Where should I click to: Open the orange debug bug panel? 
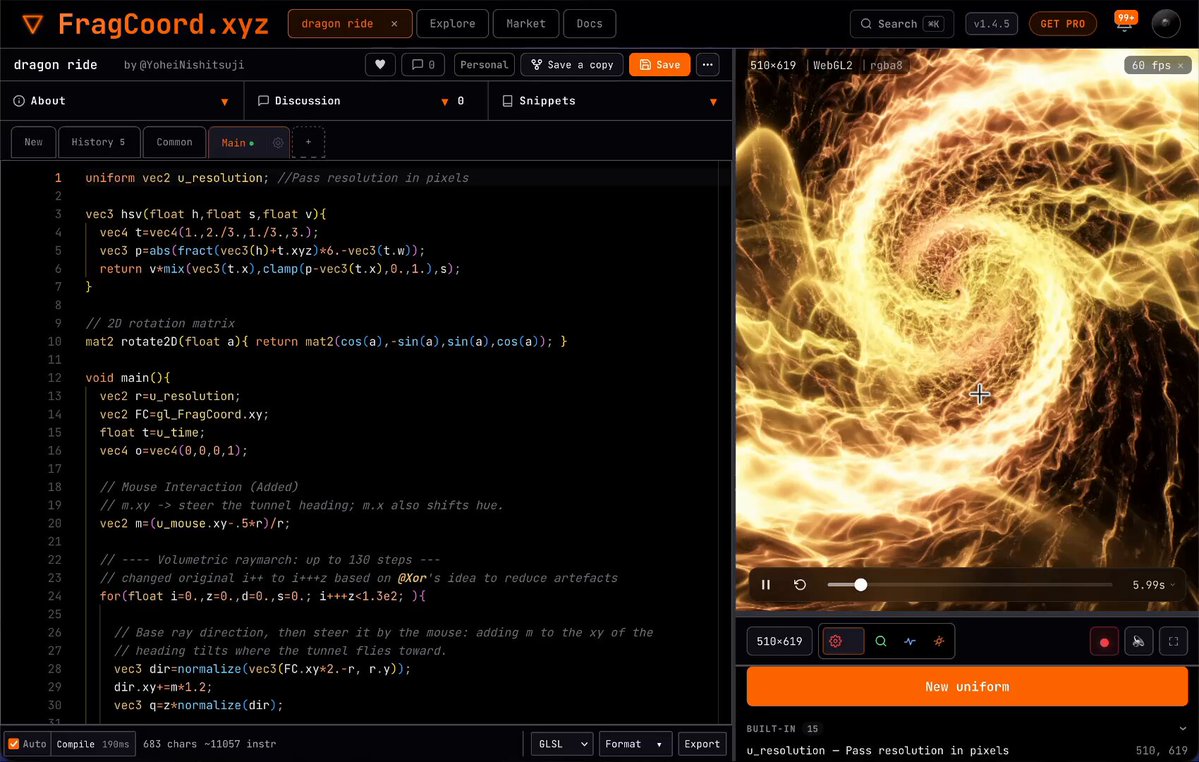[x=939, y=641]
